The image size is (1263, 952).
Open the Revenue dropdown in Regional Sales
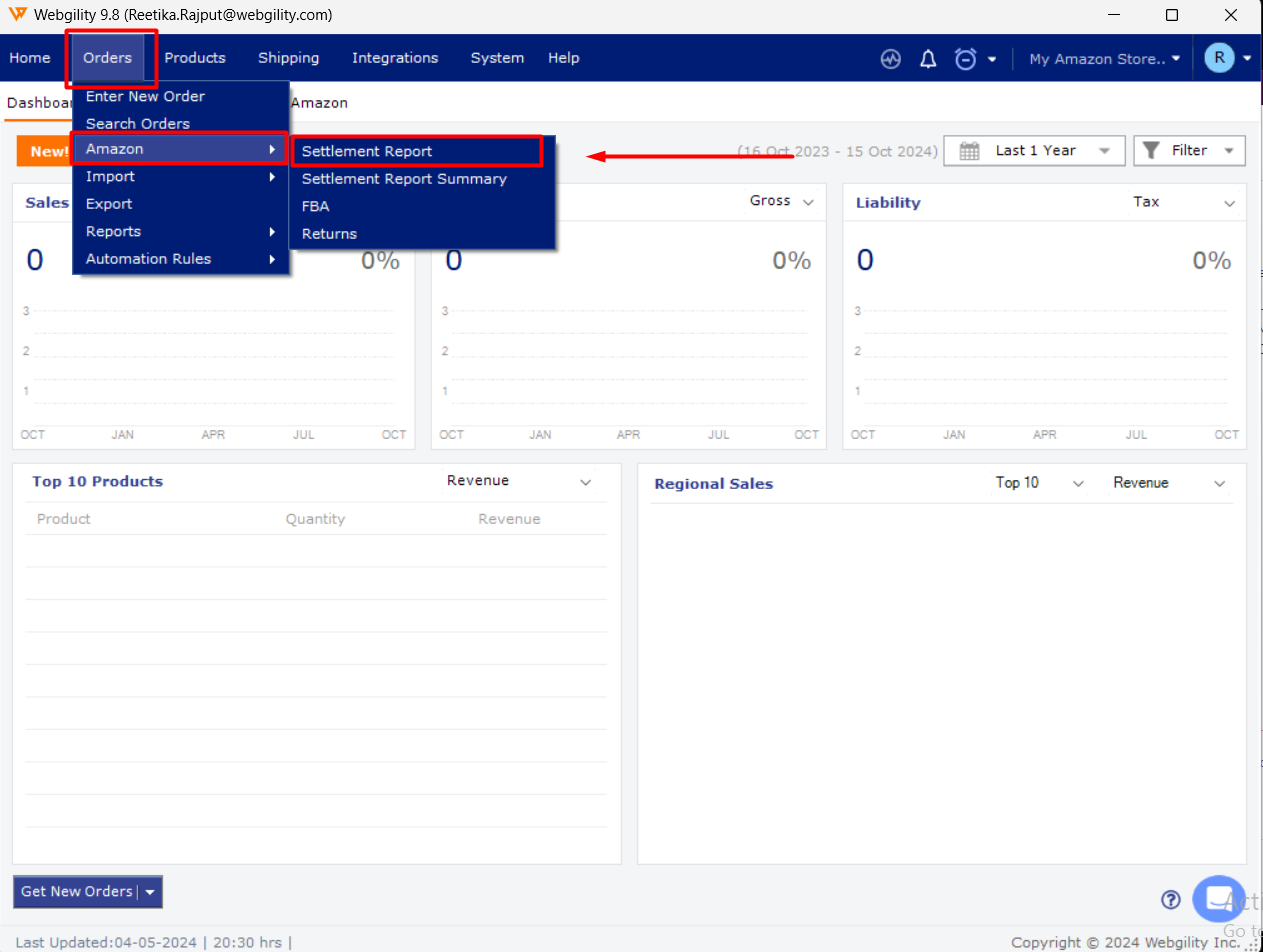tap(1169, 483)
